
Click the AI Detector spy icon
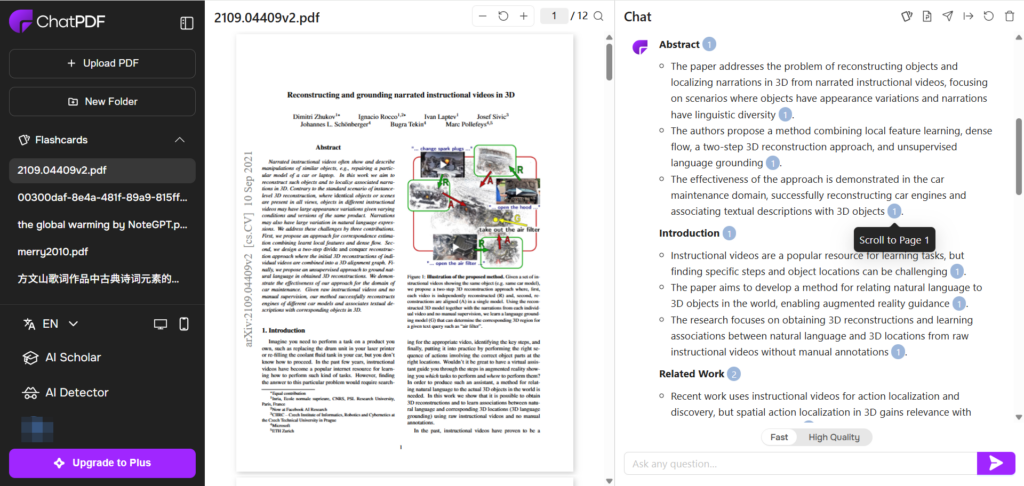click(30, 393)
